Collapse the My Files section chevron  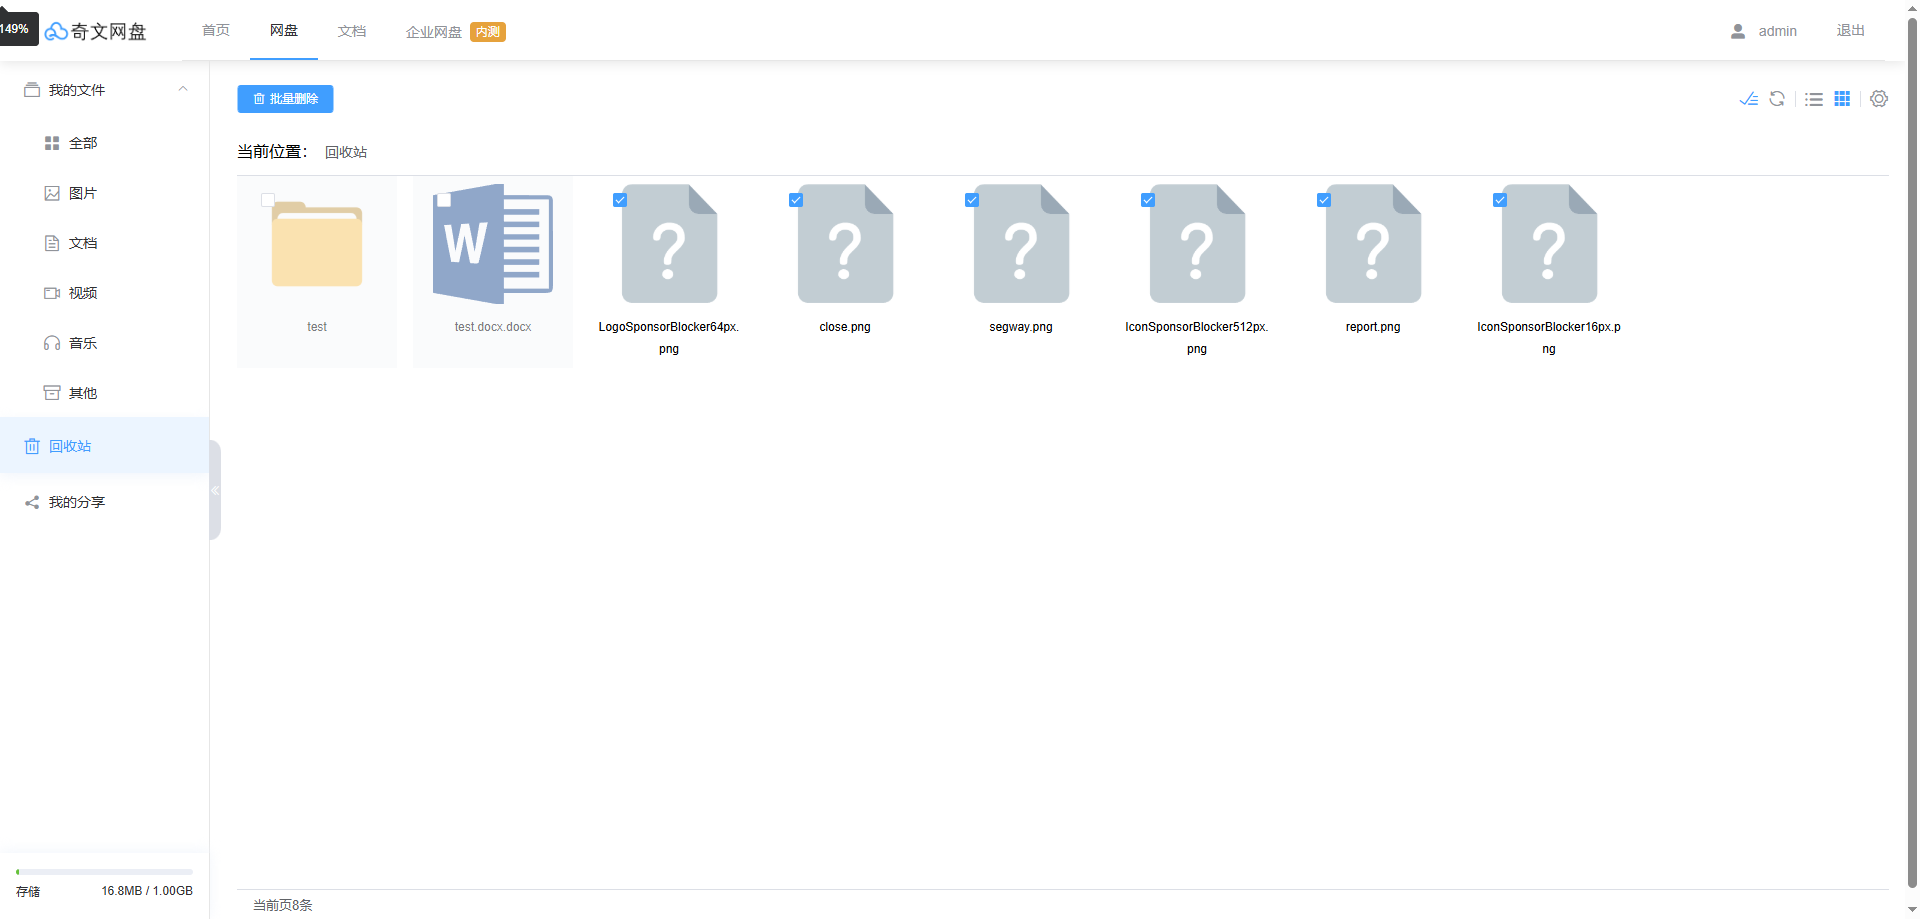(x=183, y=89)
